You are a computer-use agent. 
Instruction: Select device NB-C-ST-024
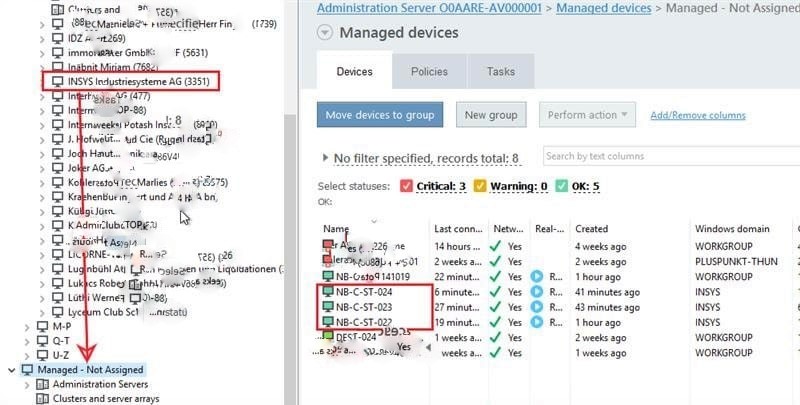(364, 292)
